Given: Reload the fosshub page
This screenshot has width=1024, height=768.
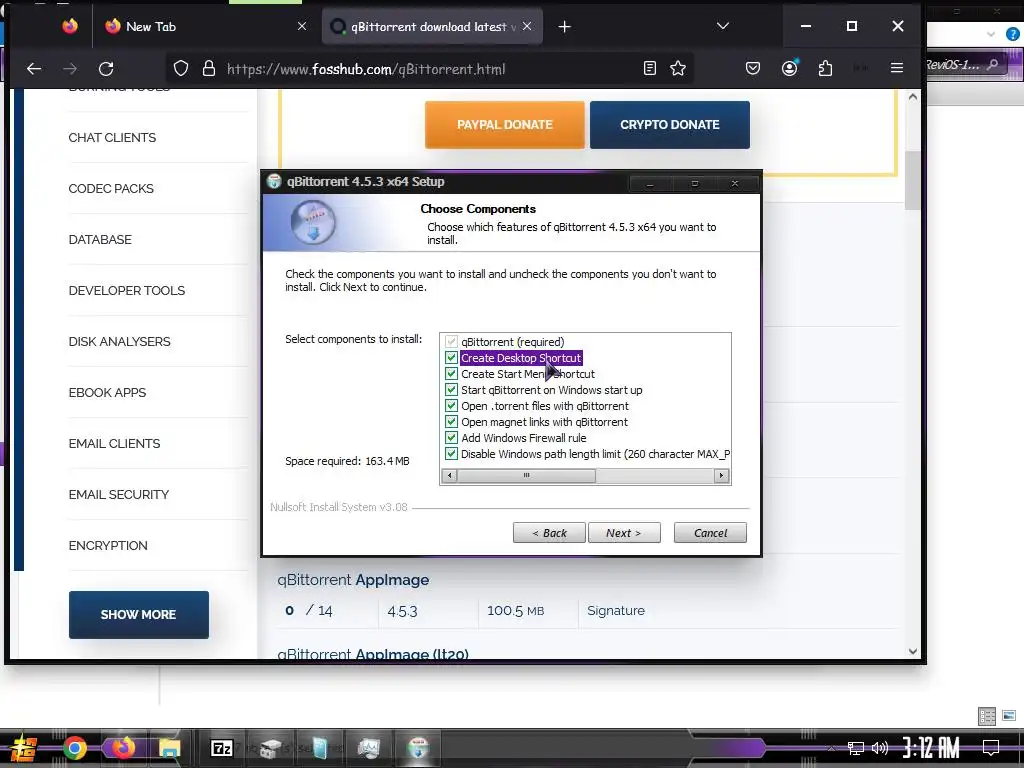Looking at the screenshot, I should pyautogui.click(x=106, y=69).
